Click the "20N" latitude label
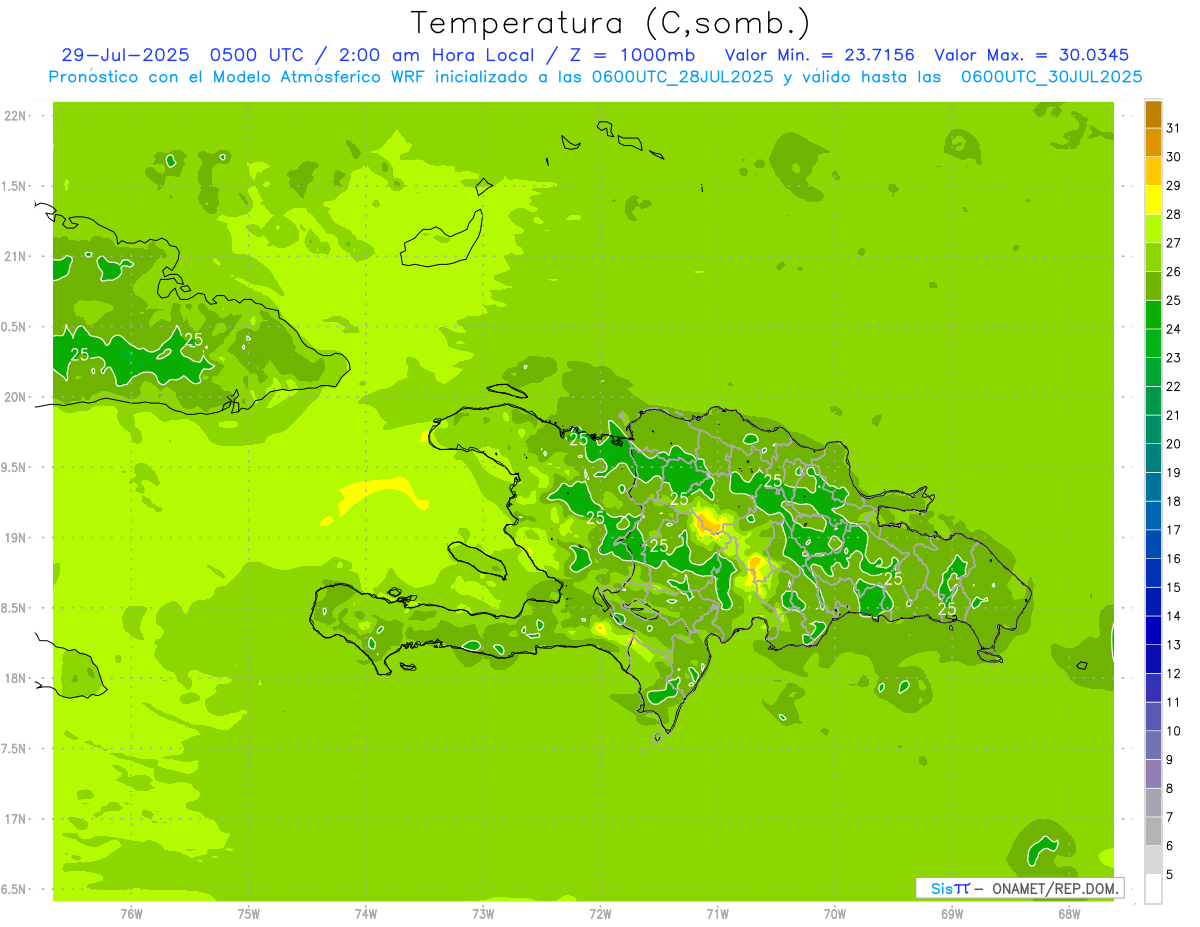This screenshot has width=1200, height=927. (x=15, y=397)
